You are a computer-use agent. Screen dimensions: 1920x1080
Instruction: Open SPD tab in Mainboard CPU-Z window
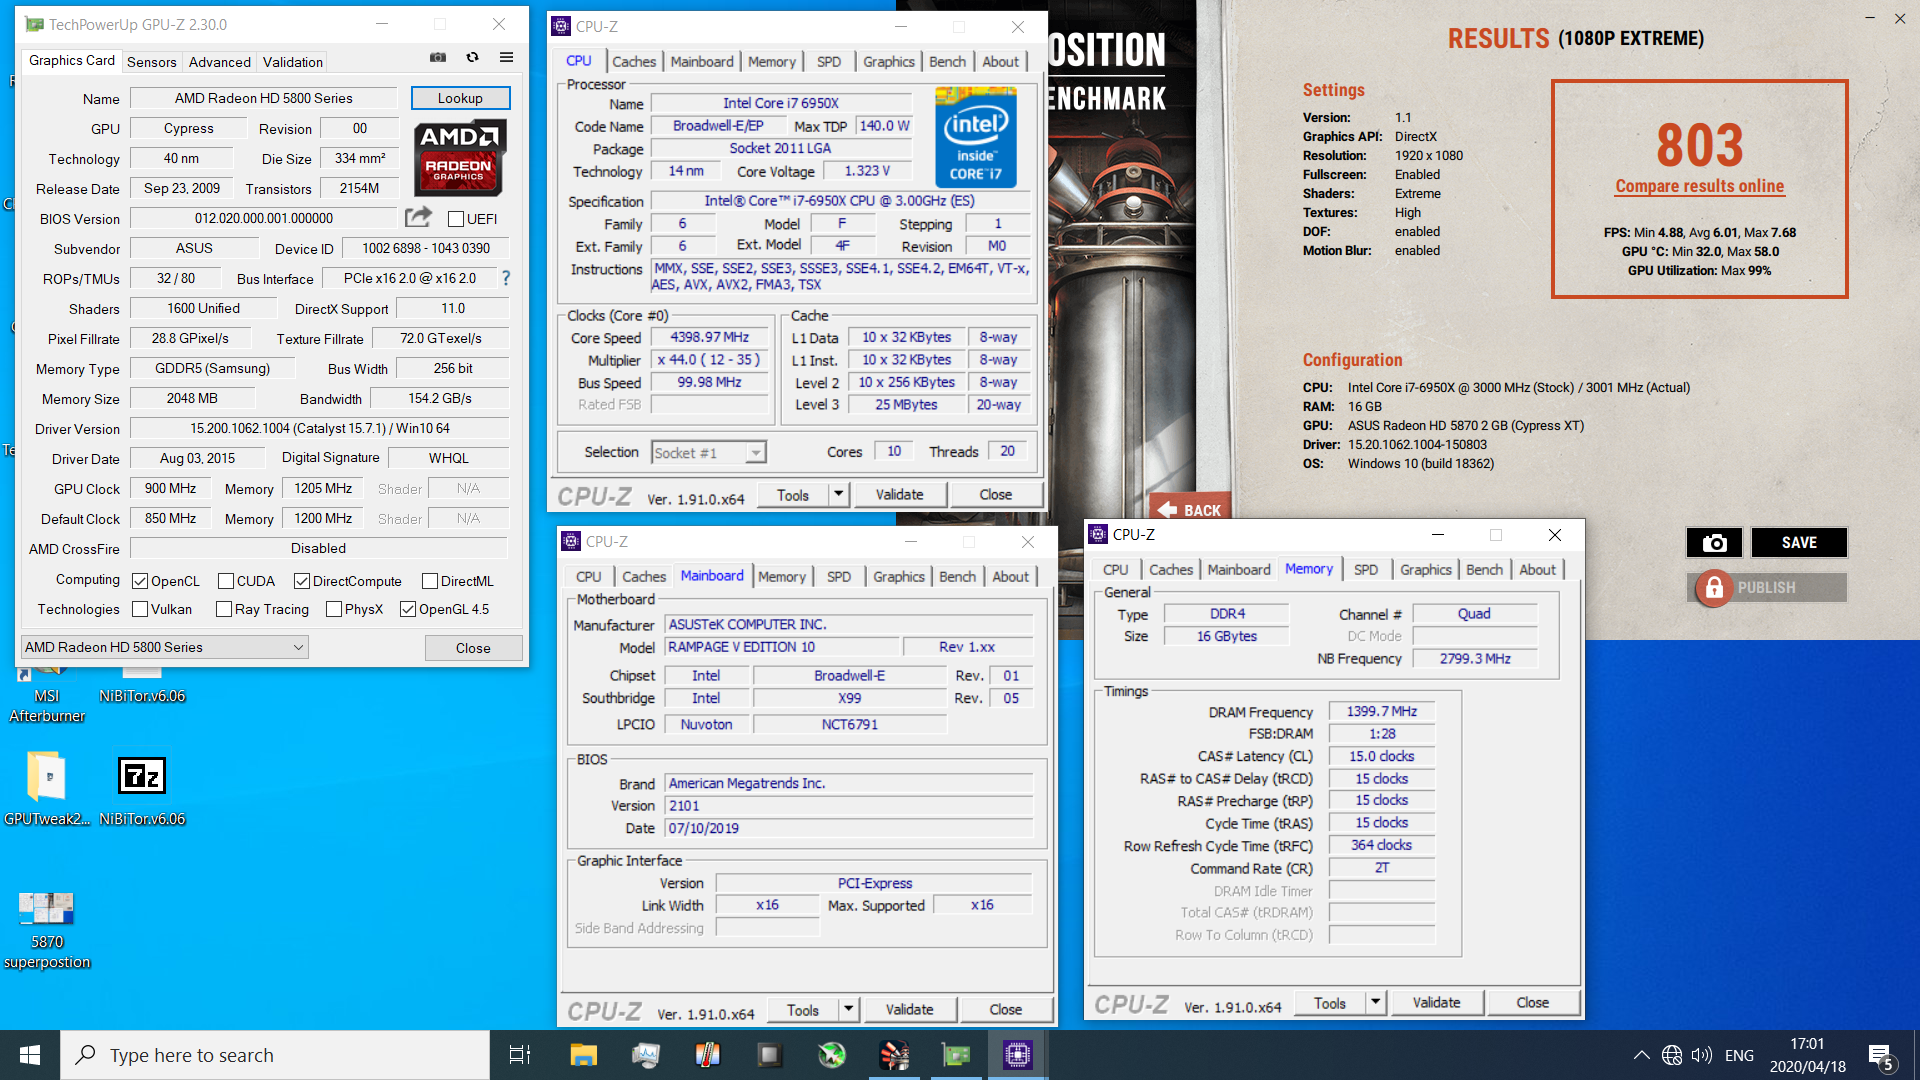(x=839, y=577)
